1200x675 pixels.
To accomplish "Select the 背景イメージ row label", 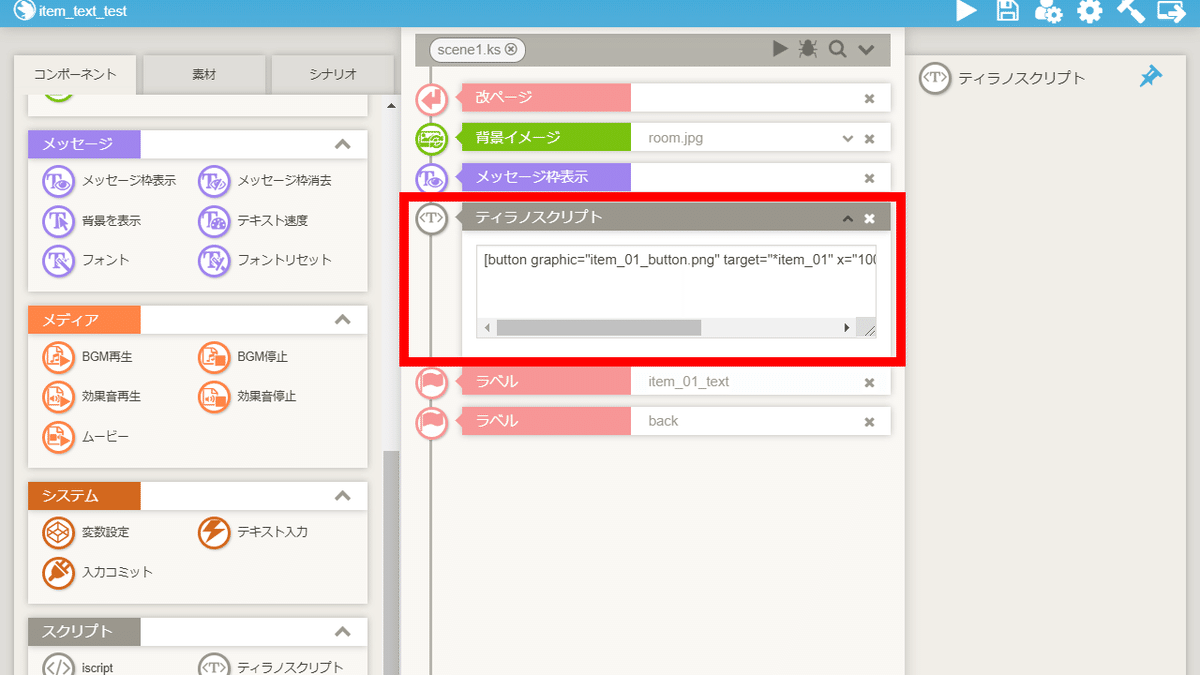I will tap(546, 138).
